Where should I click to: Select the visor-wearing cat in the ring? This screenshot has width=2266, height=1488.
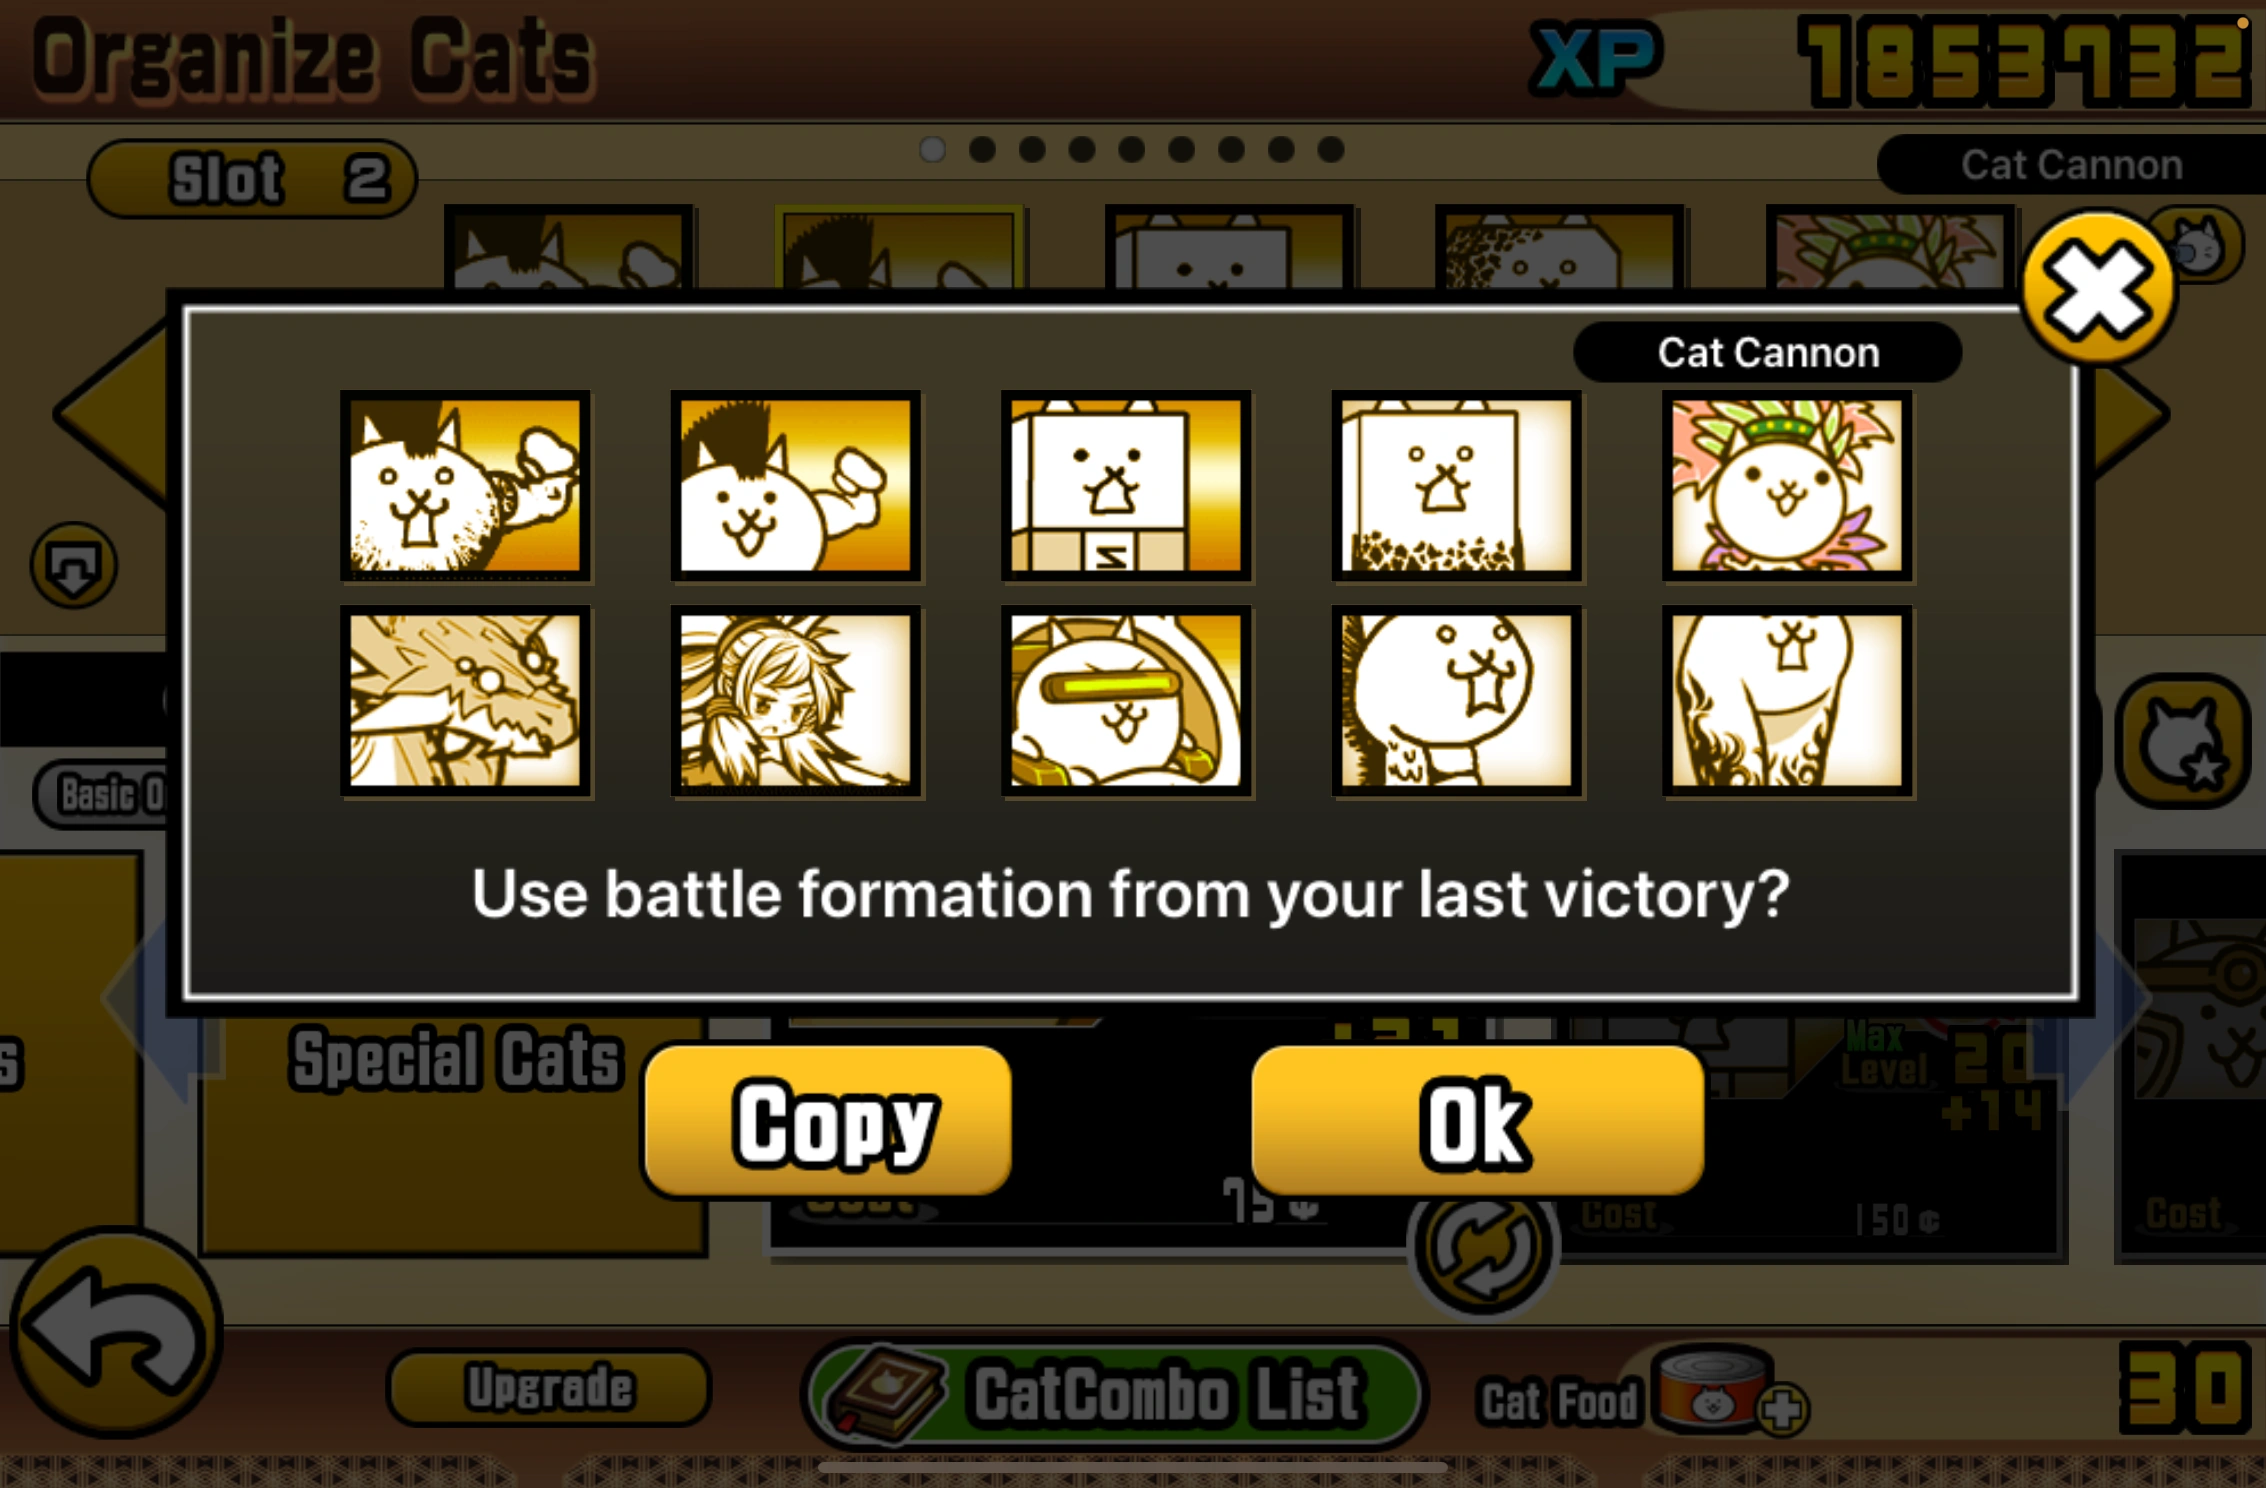coord(1126,701)
